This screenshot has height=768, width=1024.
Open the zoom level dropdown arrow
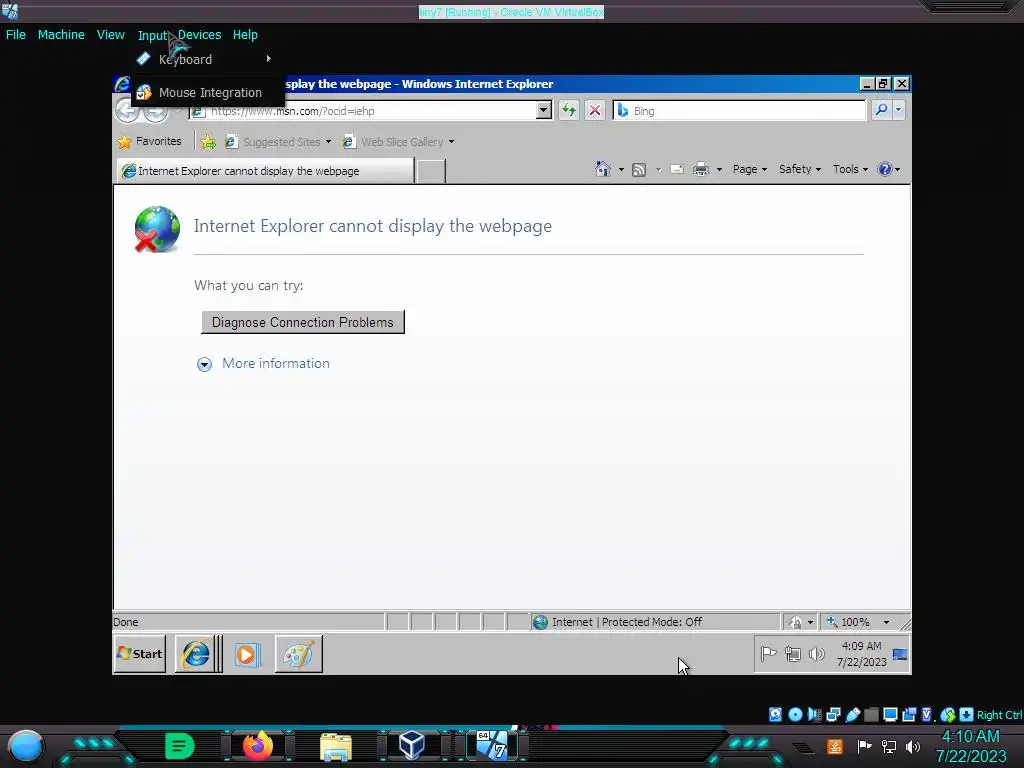pos(886,622)
